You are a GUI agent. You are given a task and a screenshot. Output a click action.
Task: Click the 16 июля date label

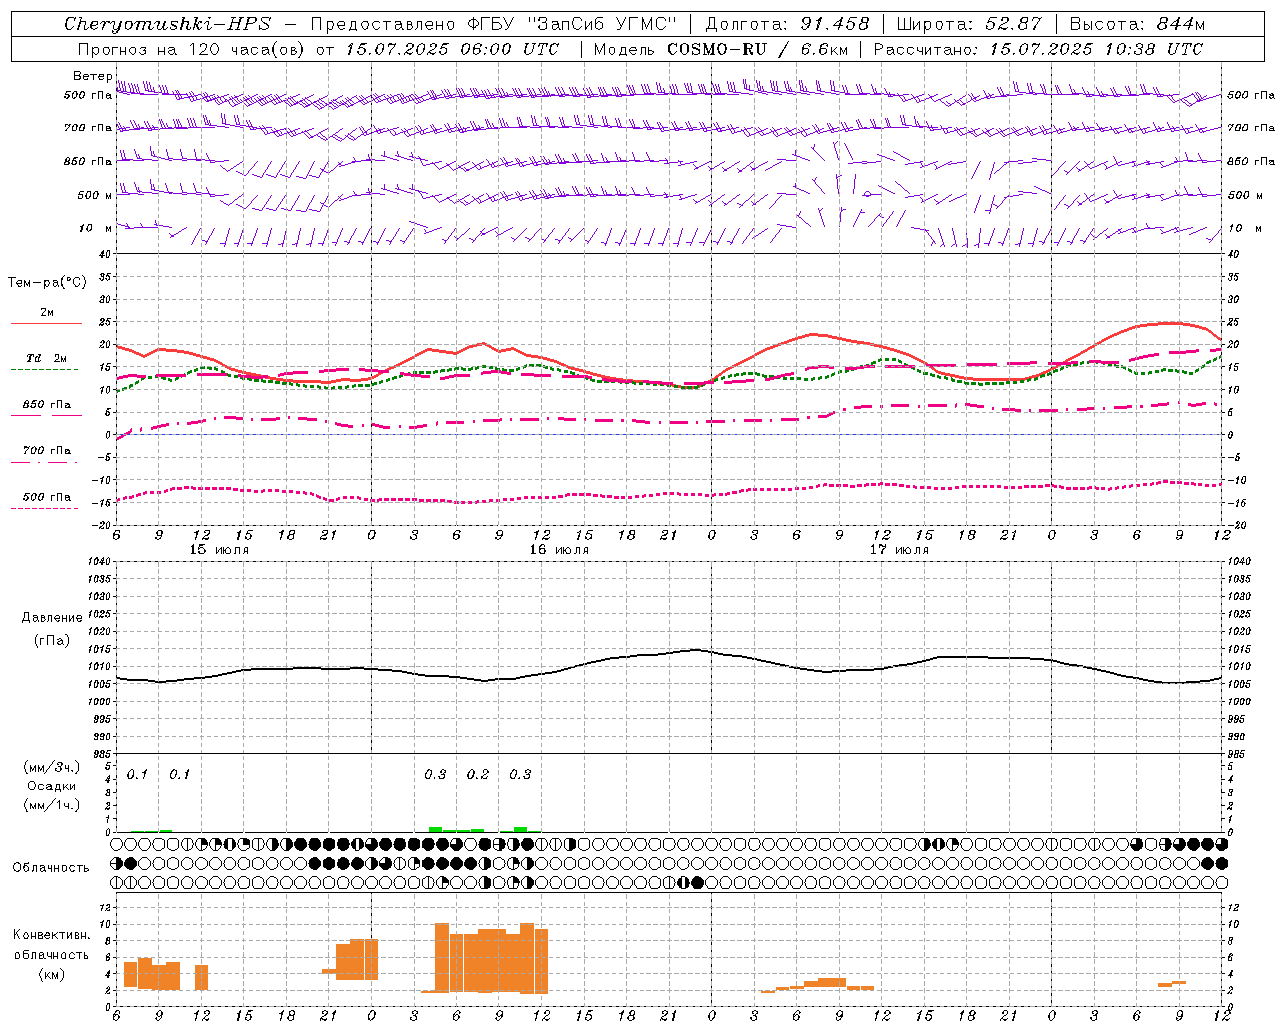[559, 550]
